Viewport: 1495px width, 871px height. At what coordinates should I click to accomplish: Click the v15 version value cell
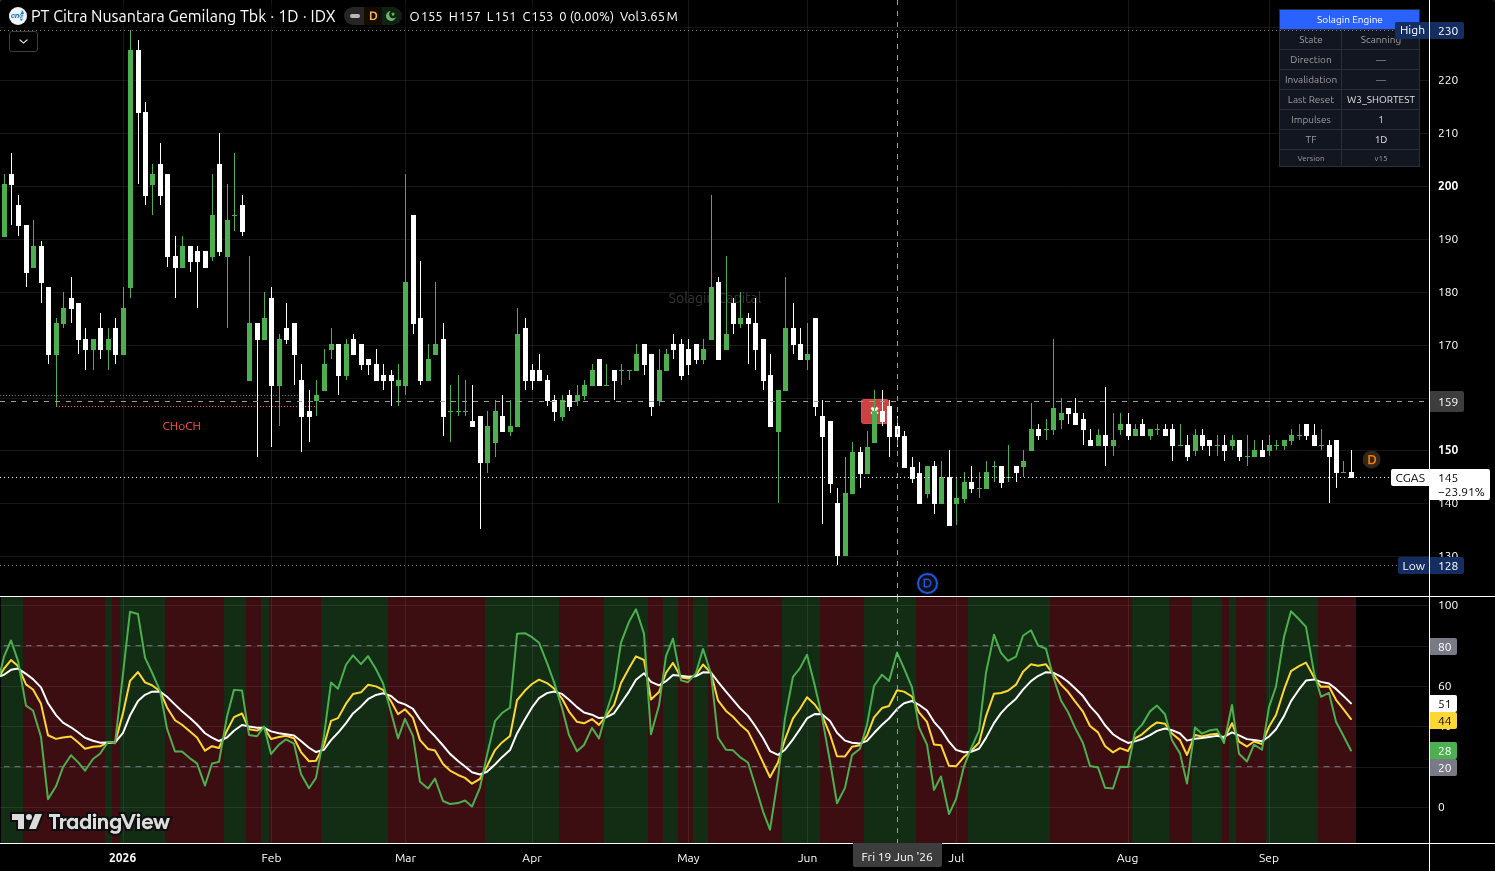[1380, 158]
